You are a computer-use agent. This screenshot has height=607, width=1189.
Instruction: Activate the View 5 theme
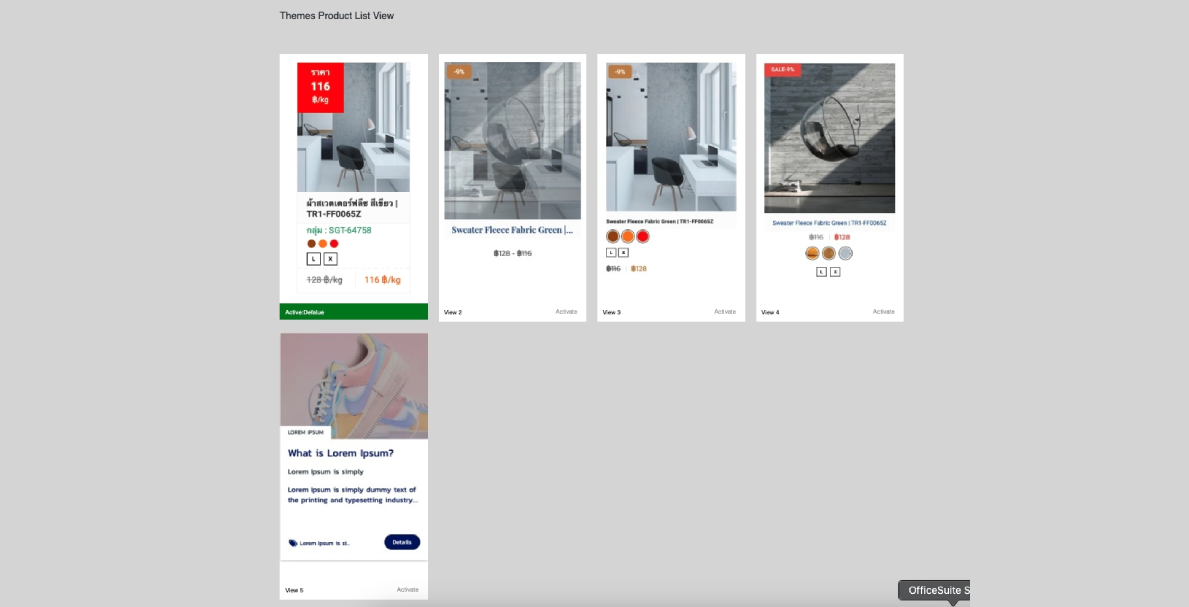[x=407, y=590]
